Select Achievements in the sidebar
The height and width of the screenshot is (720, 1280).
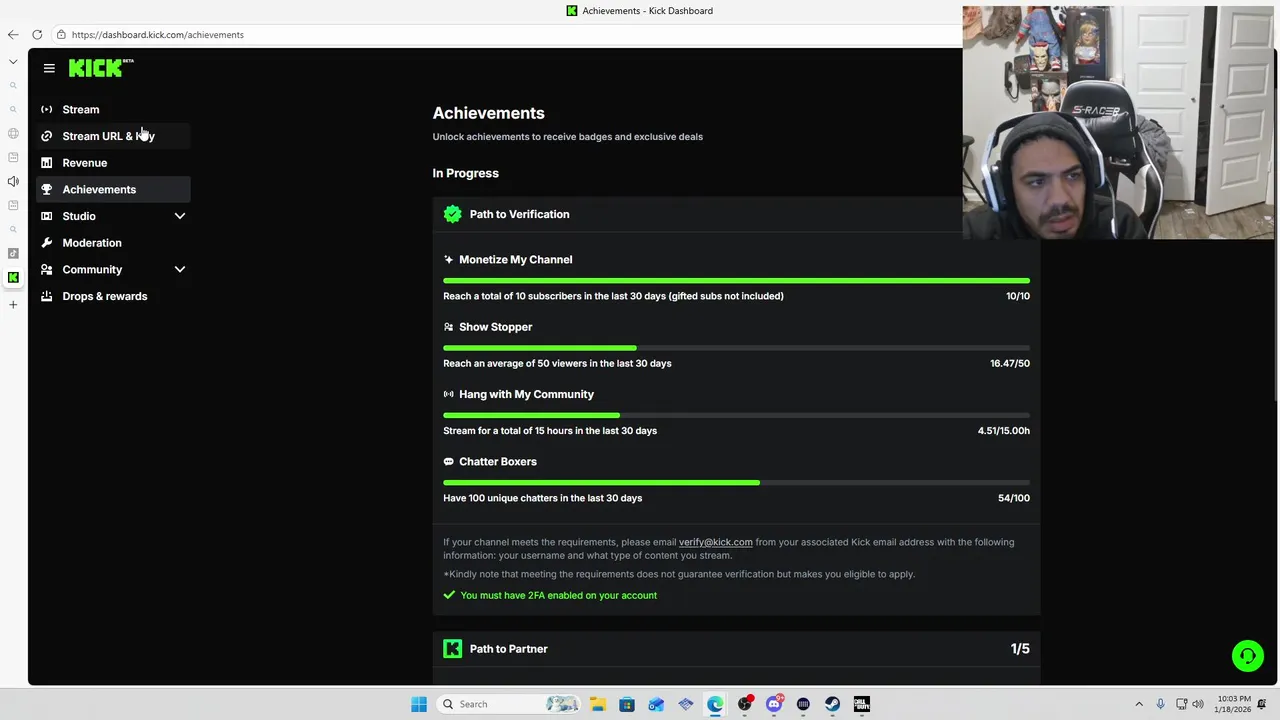click(x=113, y=189)
